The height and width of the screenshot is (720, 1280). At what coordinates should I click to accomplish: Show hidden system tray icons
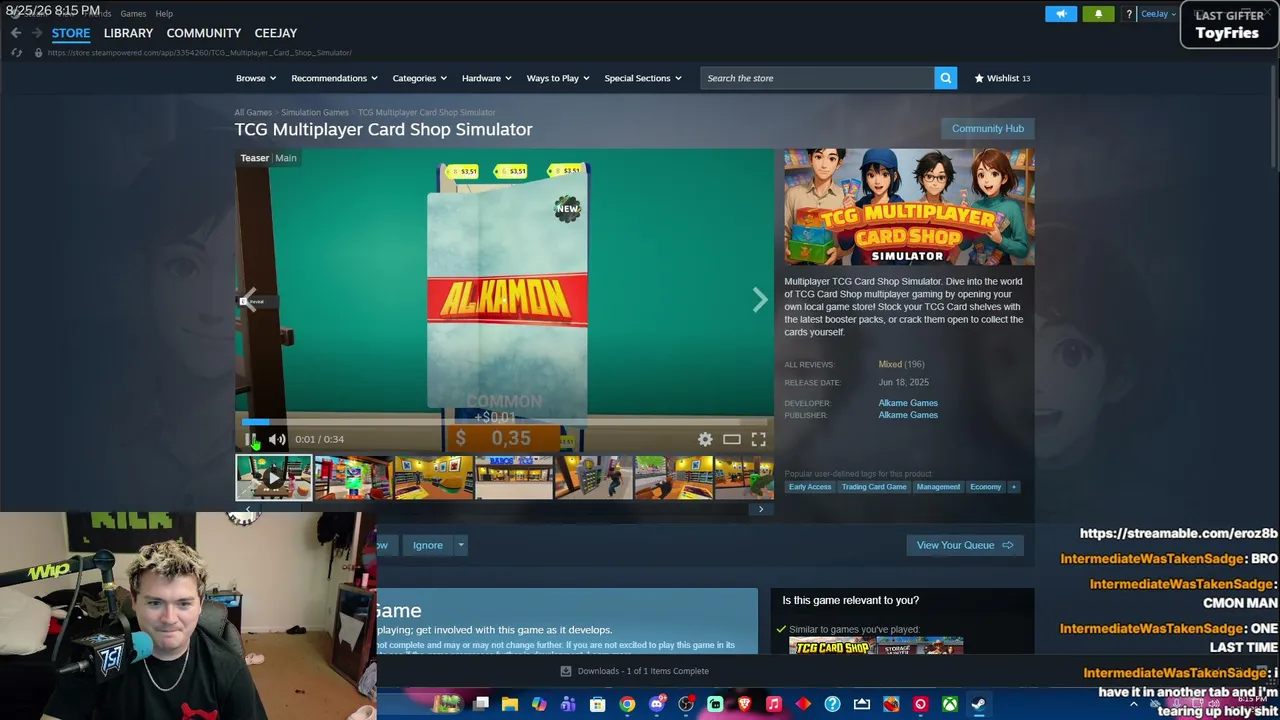(1133, 704)
